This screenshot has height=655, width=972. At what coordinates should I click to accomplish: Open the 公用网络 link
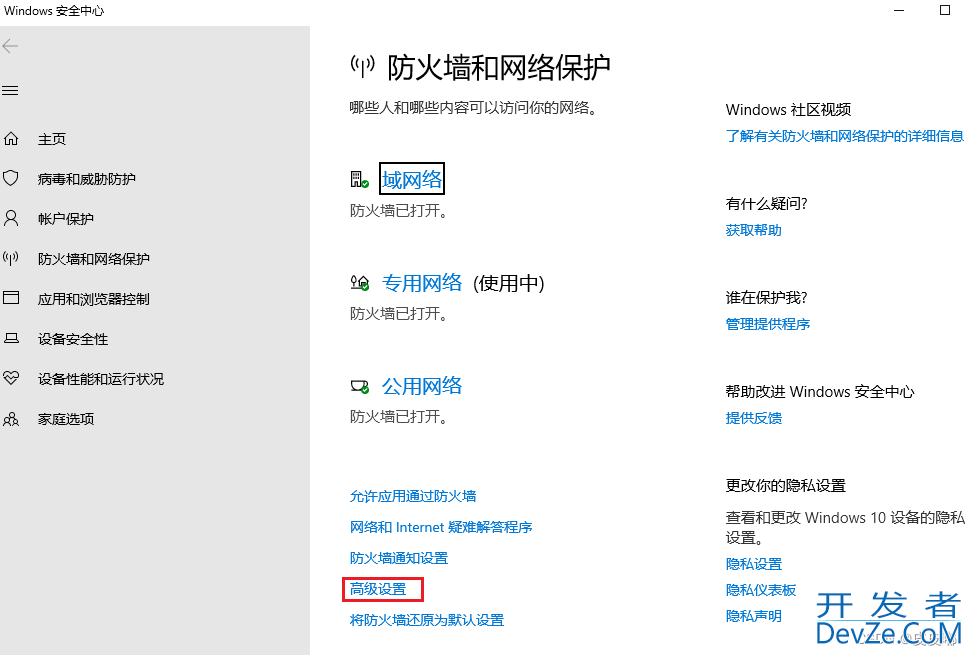422,387
